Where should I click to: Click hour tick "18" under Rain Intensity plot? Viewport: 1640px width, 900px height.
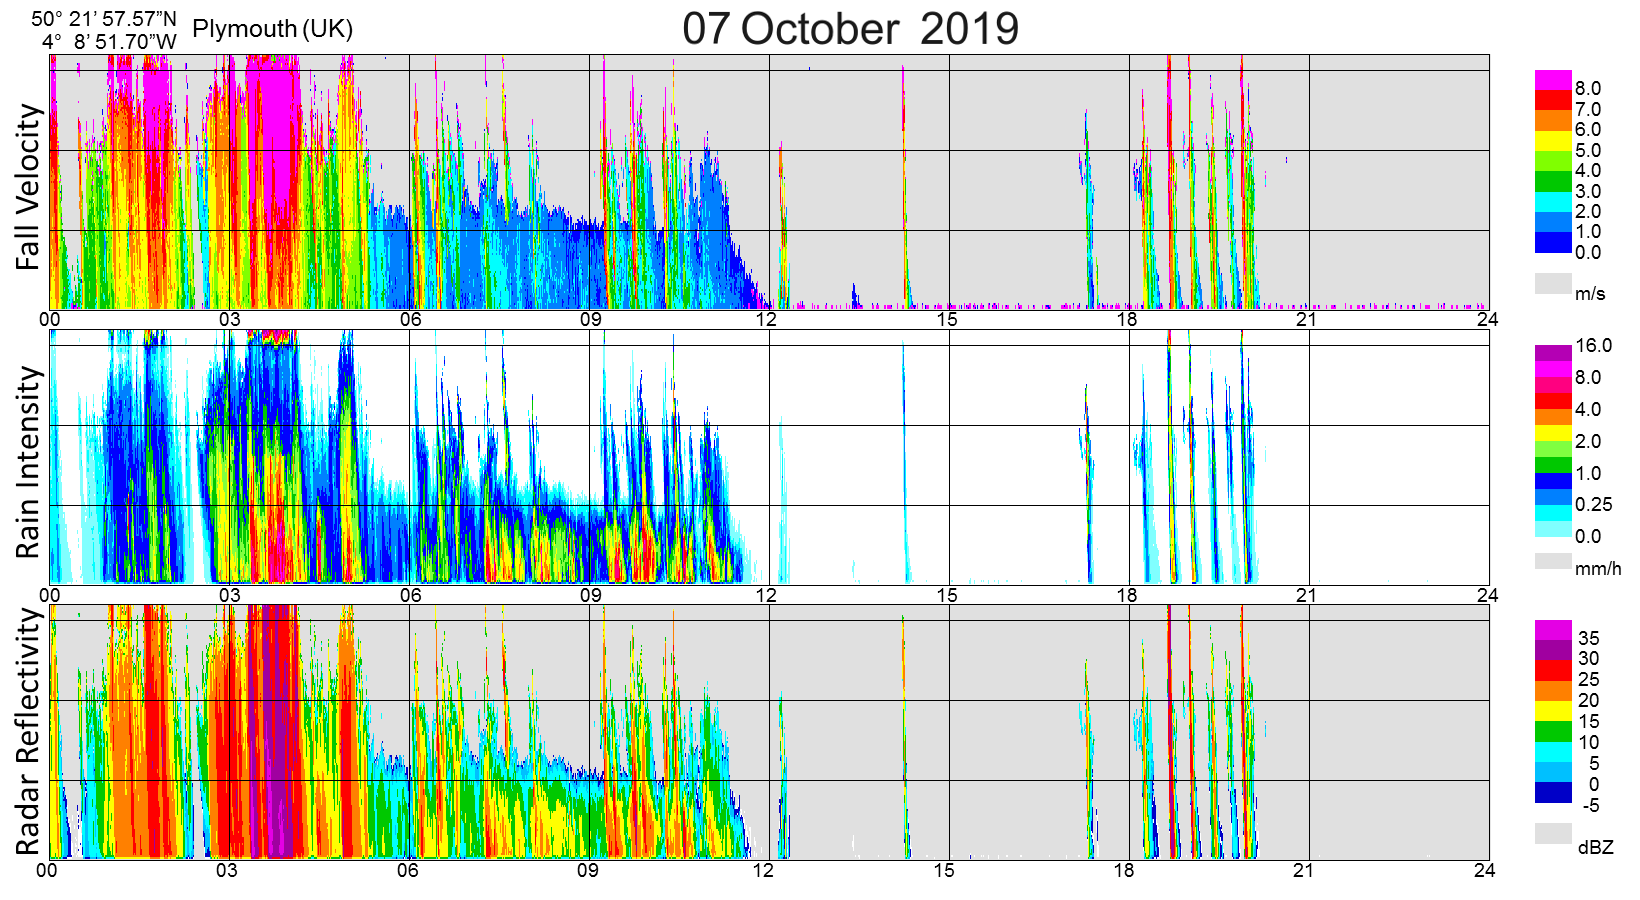1127,595
